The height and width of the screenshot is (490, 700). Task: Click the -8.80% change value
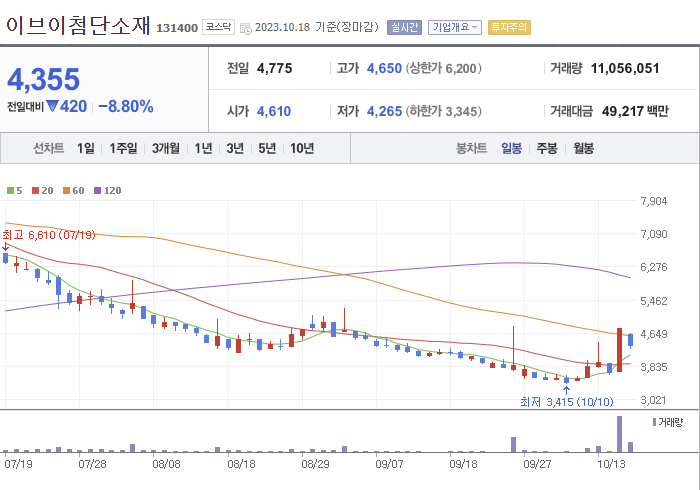pyautogui.click(x=125, y=107)
